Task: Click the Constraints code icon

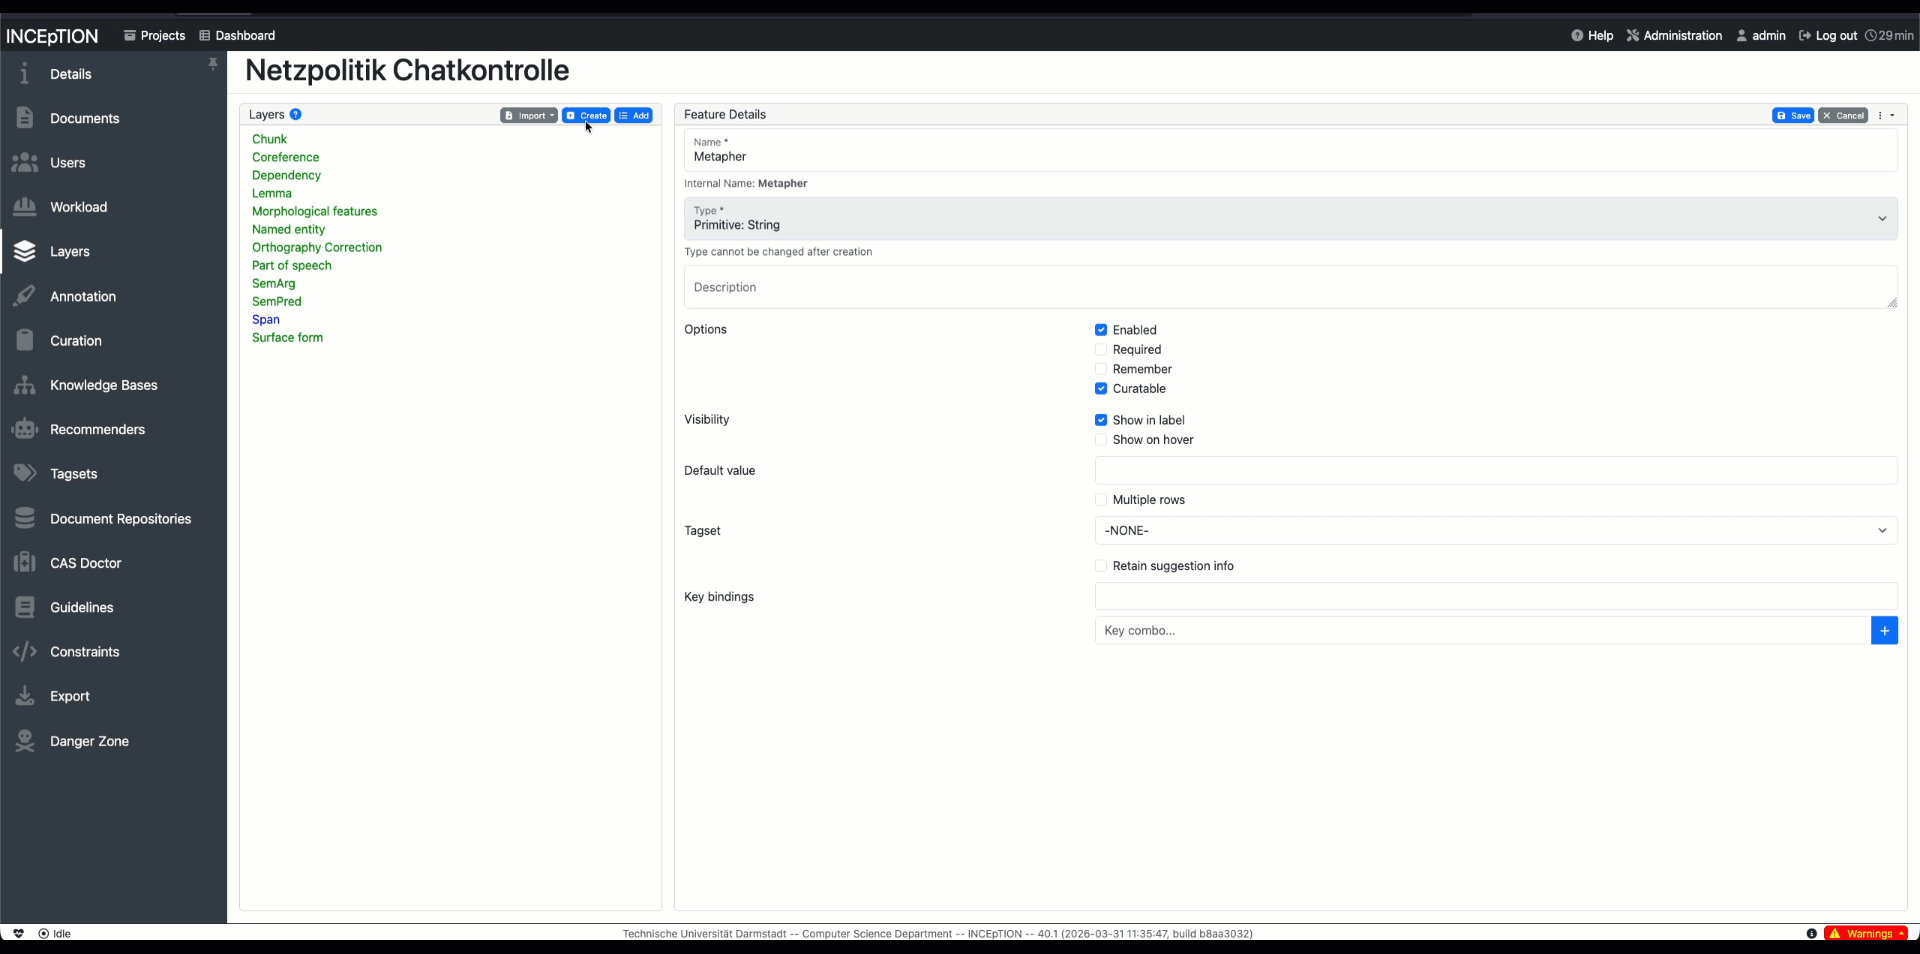Action: pyautogui.click(x=25, y=652)
